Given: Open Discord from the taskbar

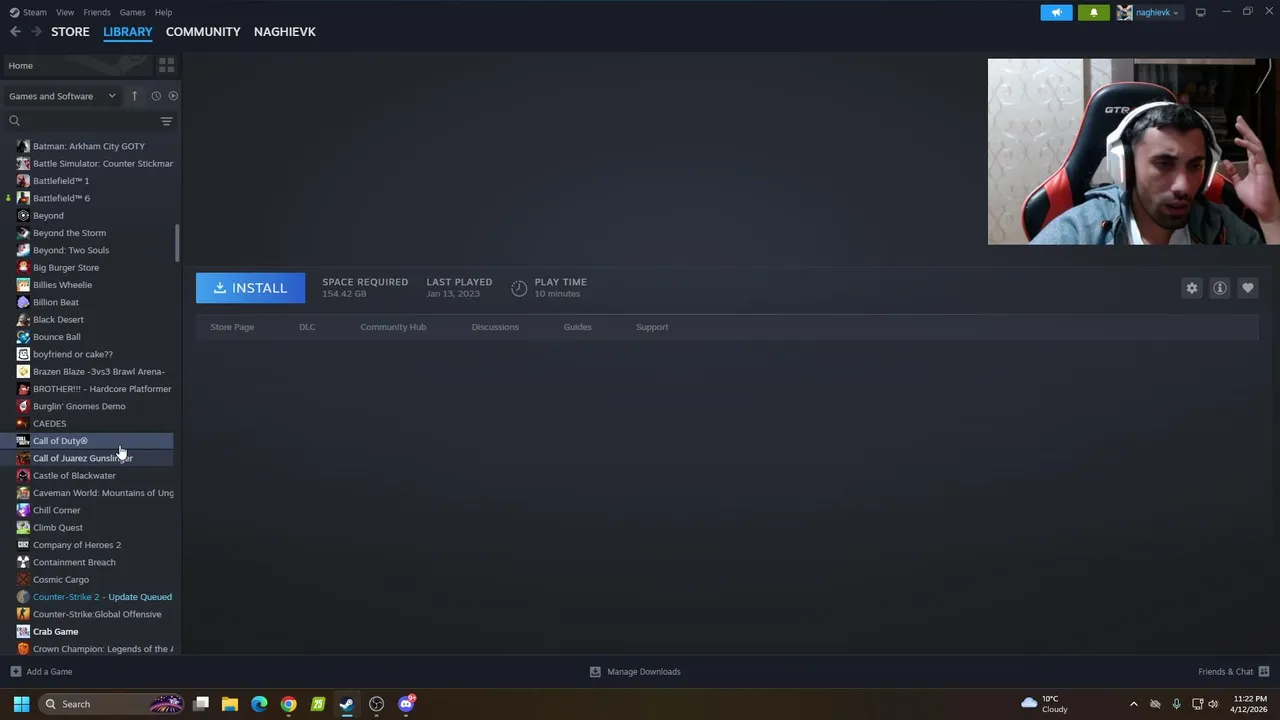Looking at the screenshot, I should pos(406,704).
